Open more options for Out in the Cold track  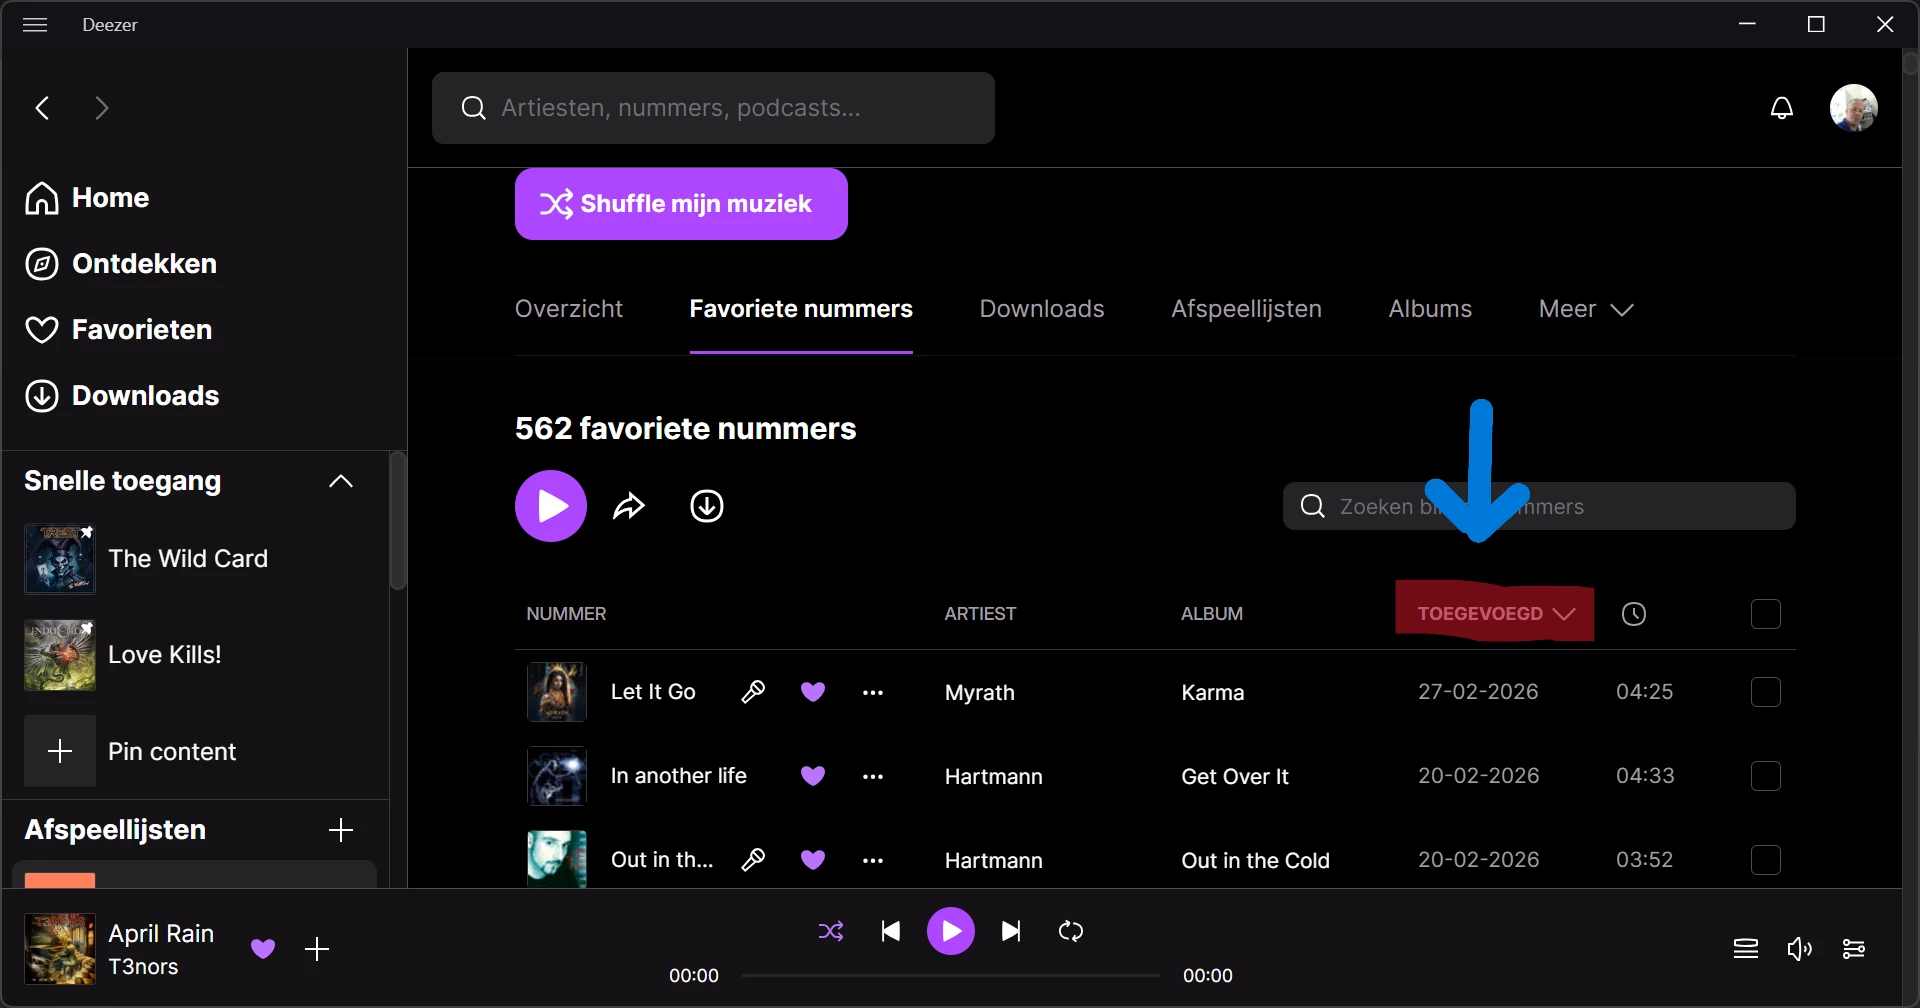873,861
